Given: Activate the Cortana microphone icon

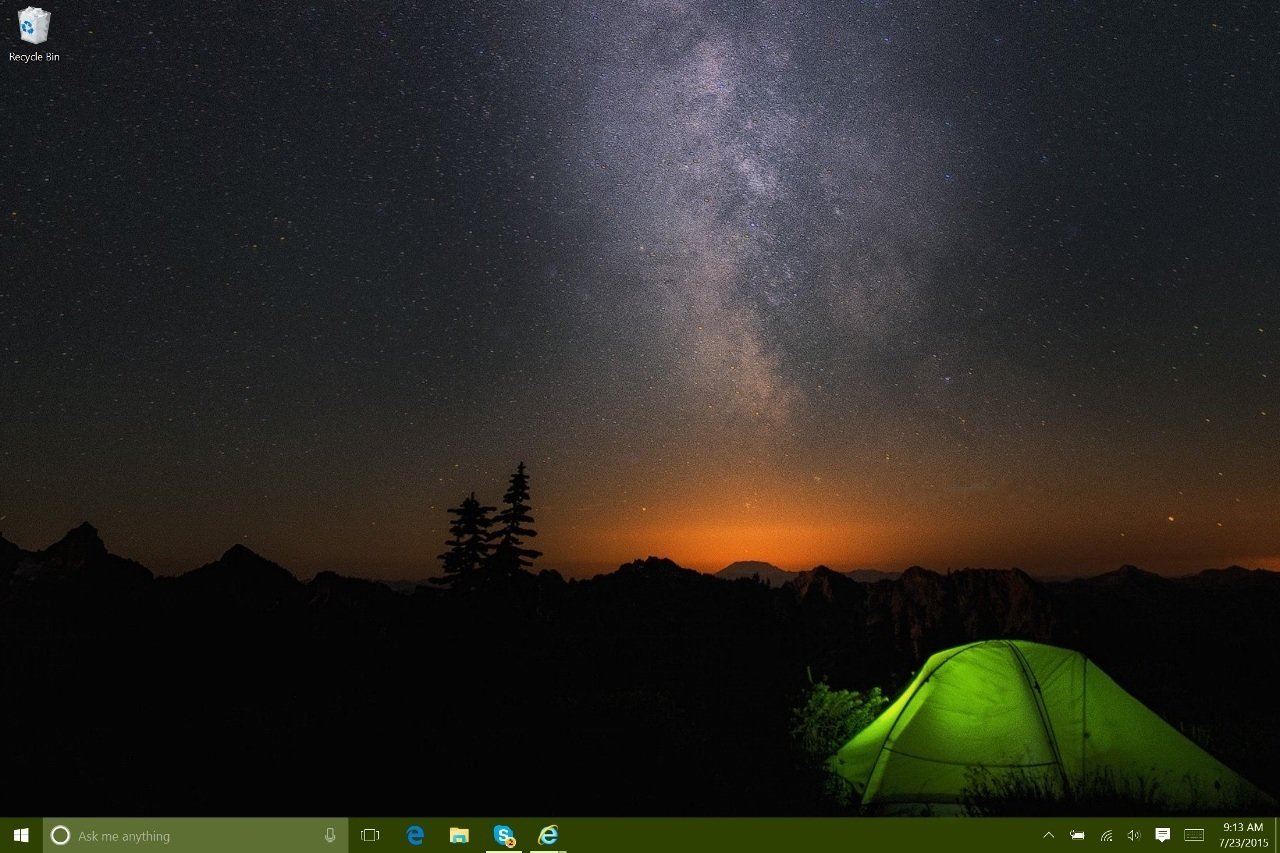Looking at the screenshot, I should point(330,835).
